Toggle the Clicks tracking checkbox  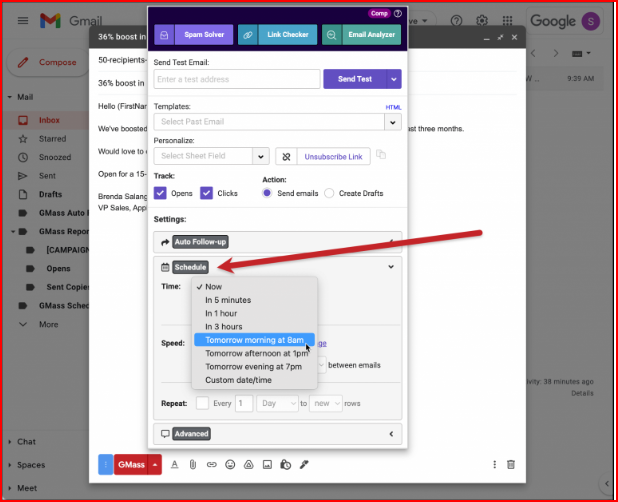207,193
